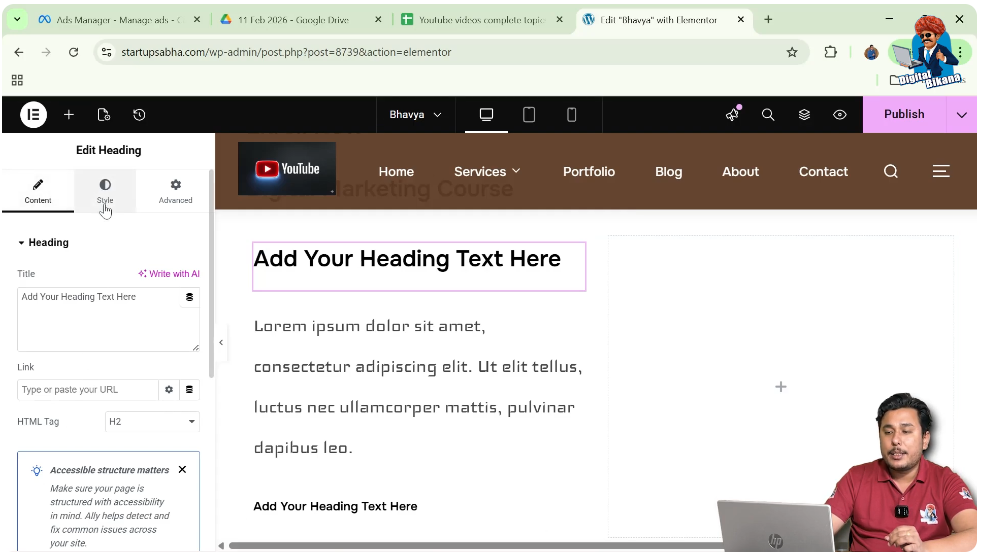Select the Lorem ipsum text widget
The width and height of the screenshot is (981, 556).
point(418,387)
